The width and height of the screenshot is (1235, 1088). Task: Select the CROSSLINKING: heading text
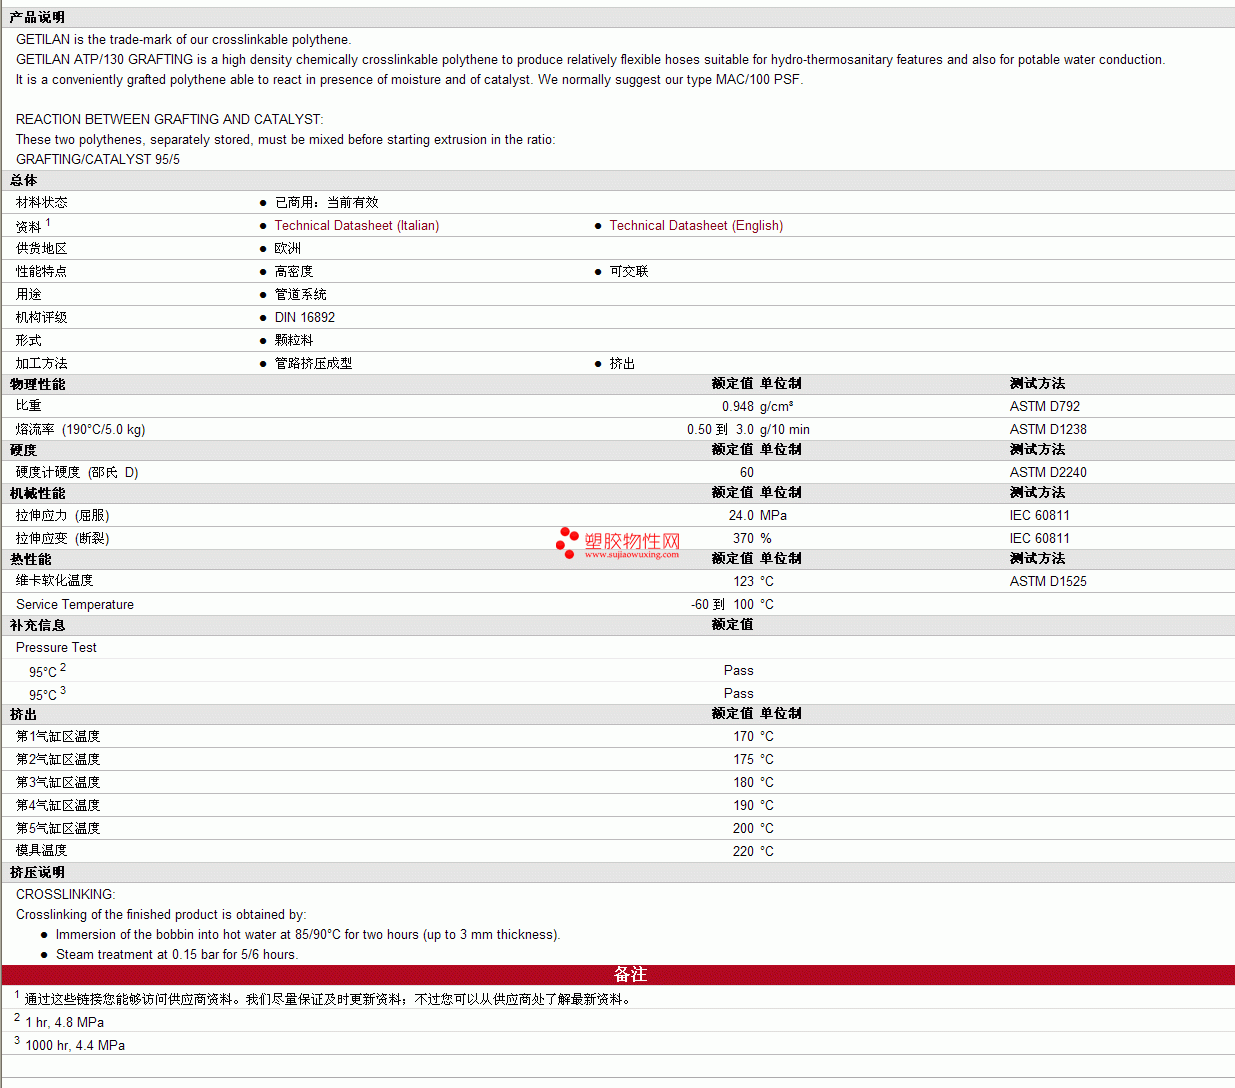pos(66,894)
